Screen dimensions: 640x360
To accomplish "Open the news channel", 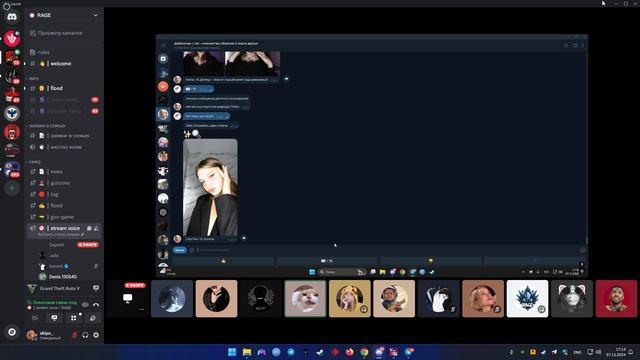I will click(64, 172).
